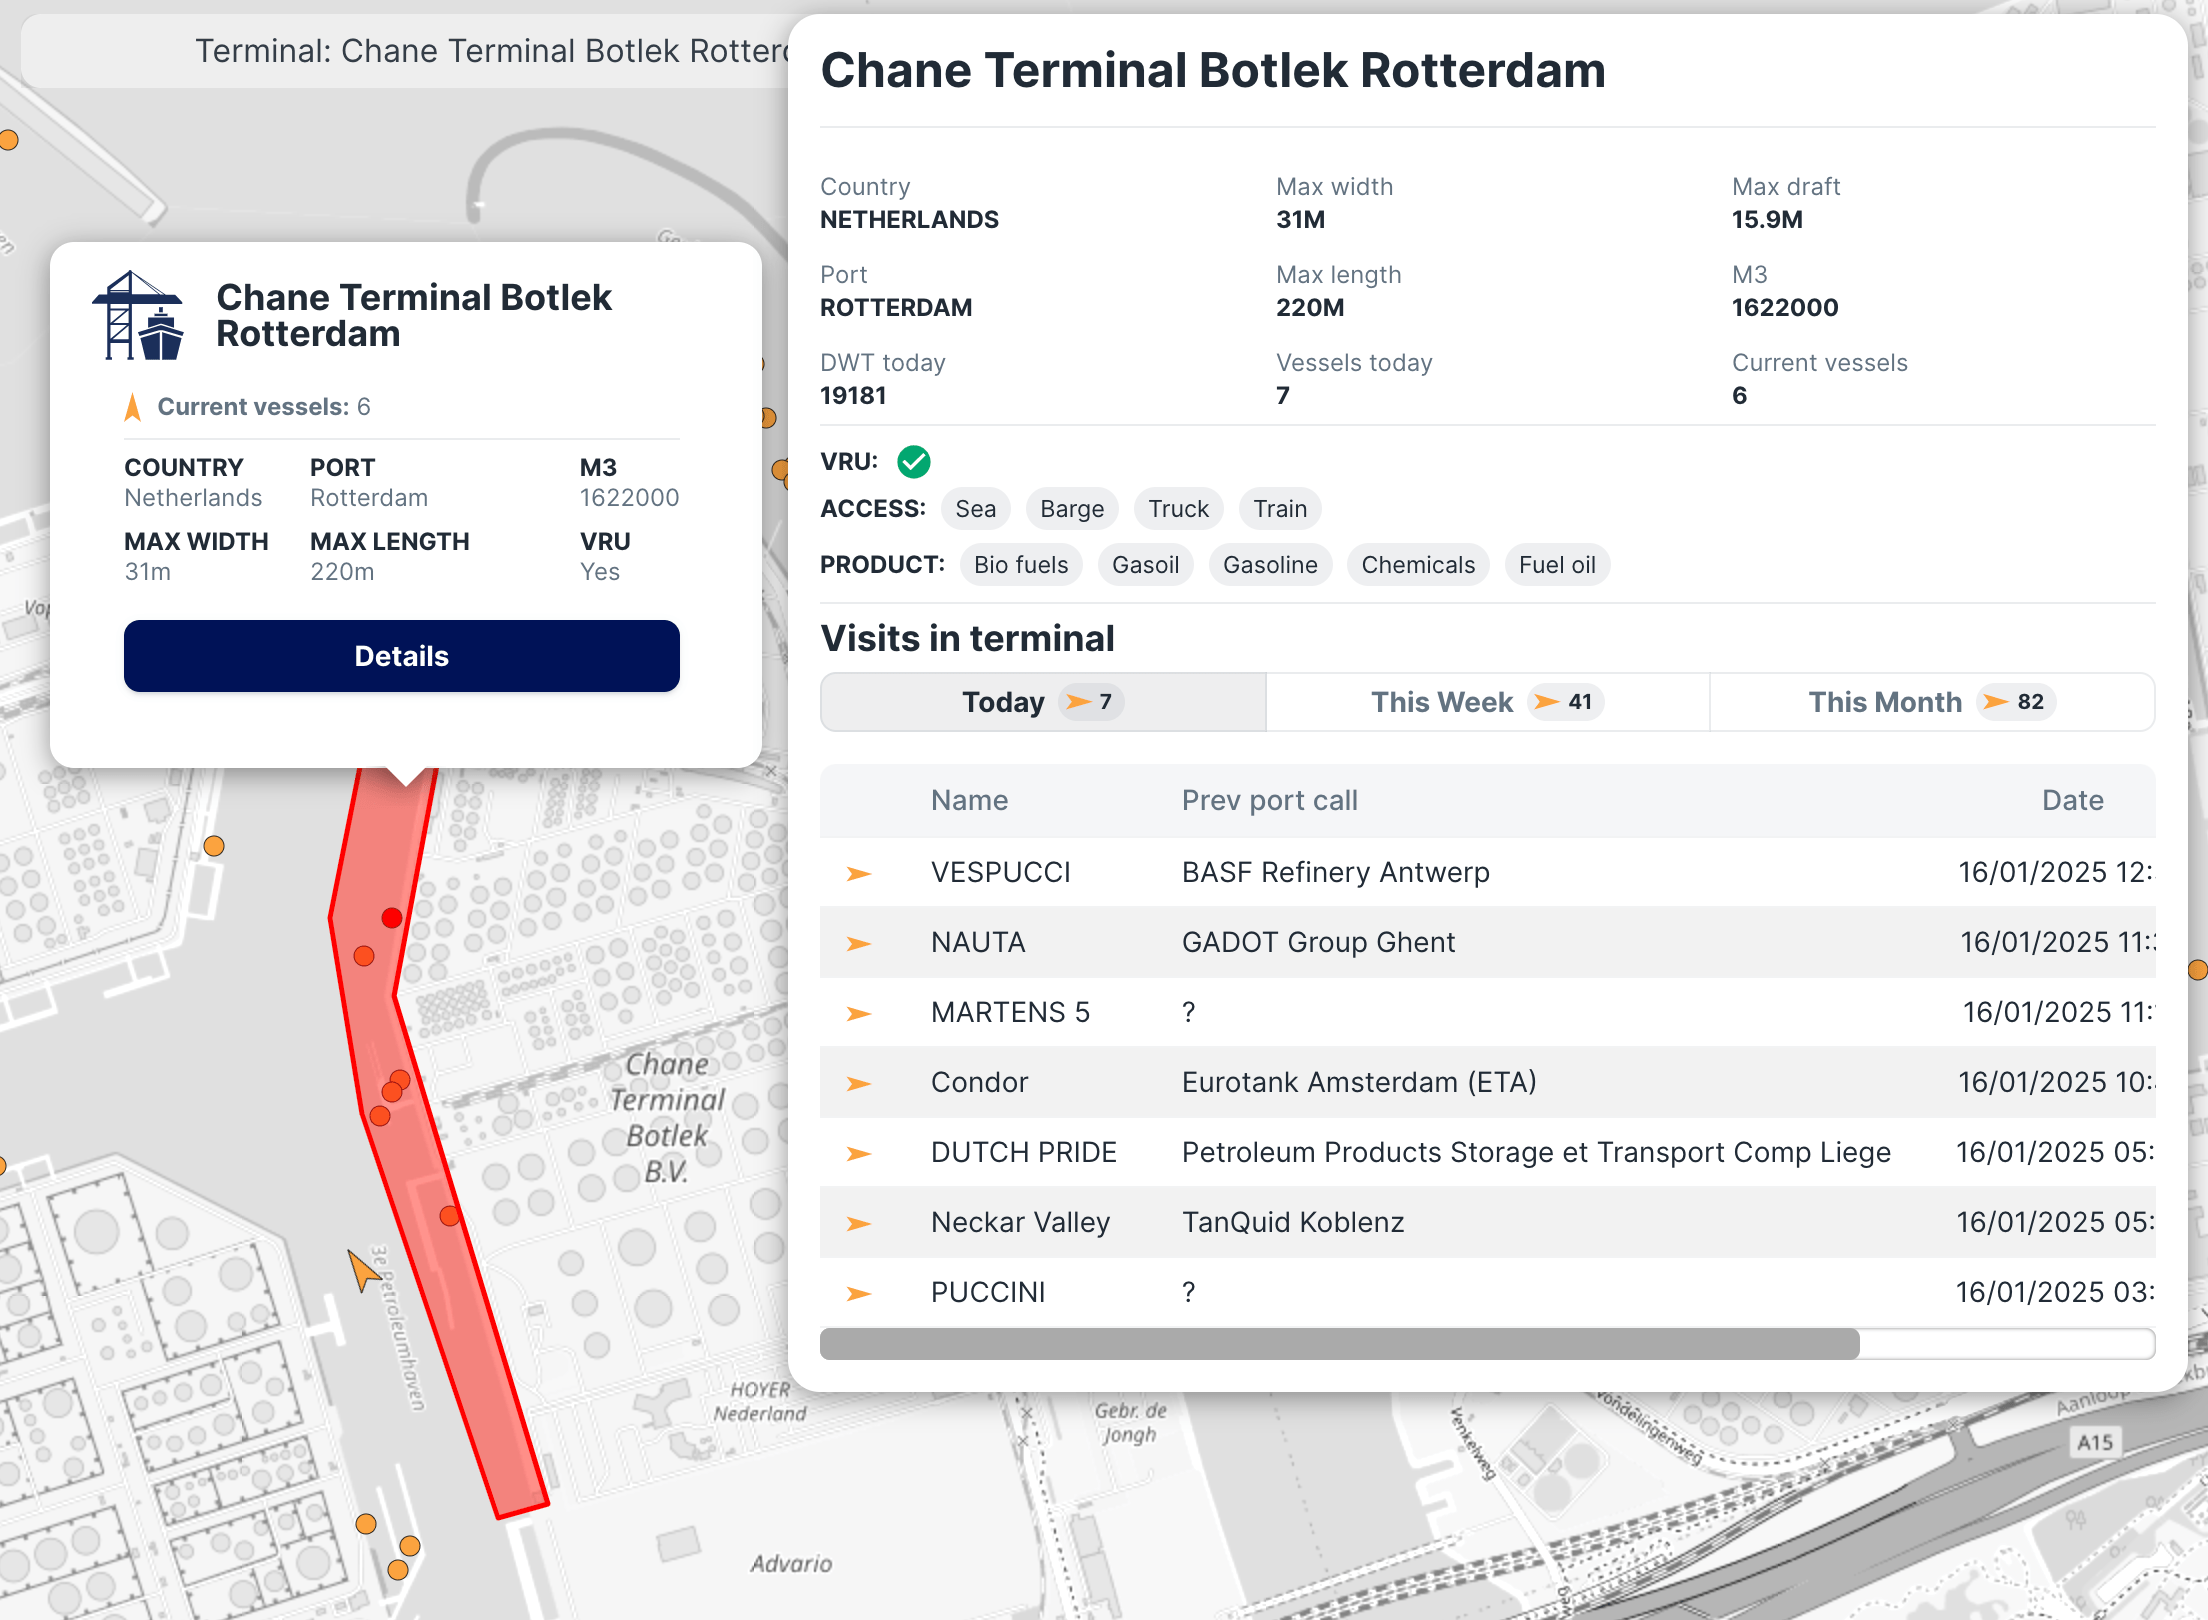The height and width of the screenshot is (1620, 2208).
Task: Open the MARTENS 5 vessel row
Action: (1487, 1013)
